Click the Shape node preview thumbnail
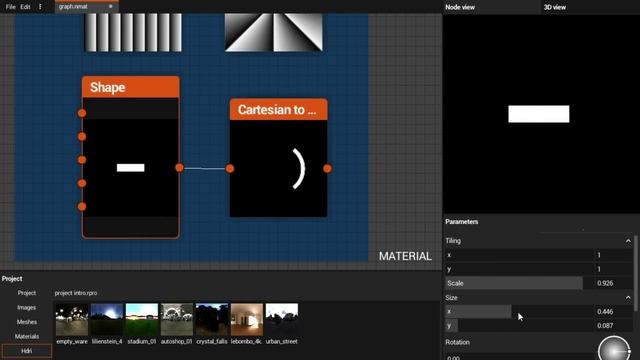Screen dimensions: 640x360 coord(131,167)
